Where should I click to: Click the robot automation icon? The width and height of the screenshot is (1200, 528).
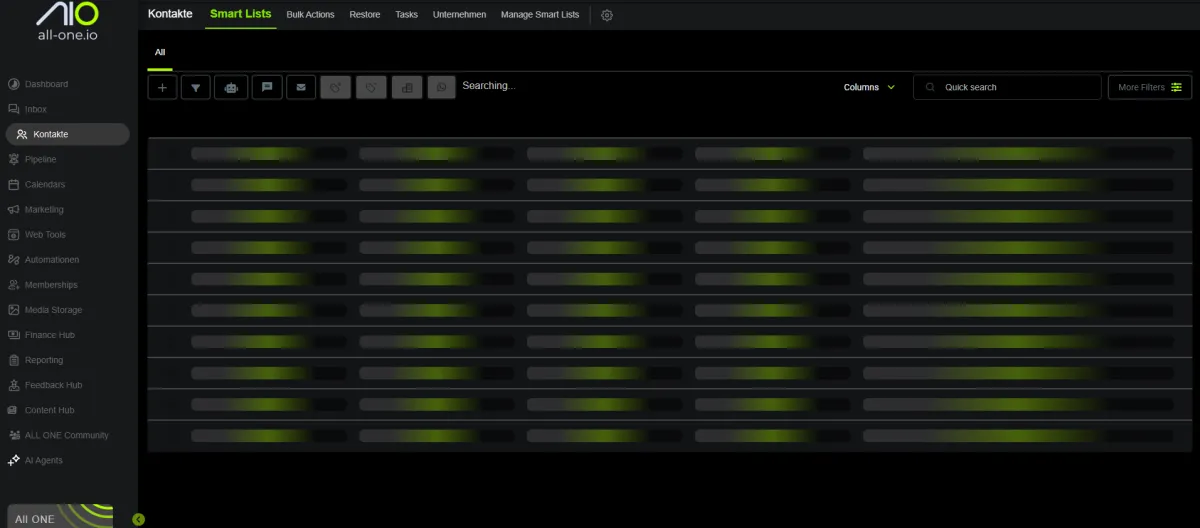[232, 87]
